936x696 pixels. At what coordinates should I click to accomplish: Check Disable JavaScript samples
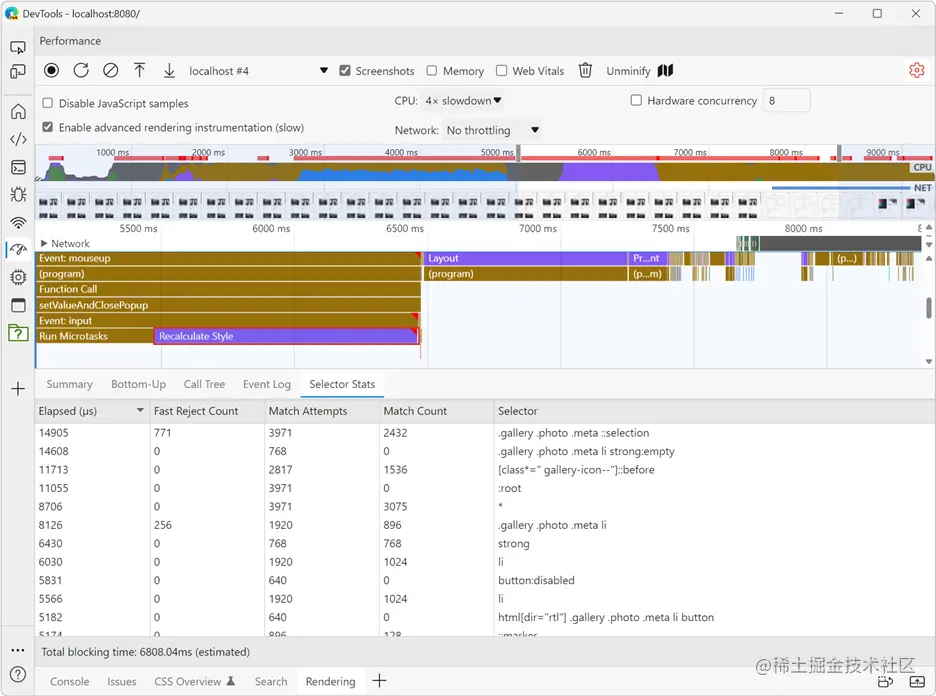coord(48,103)
